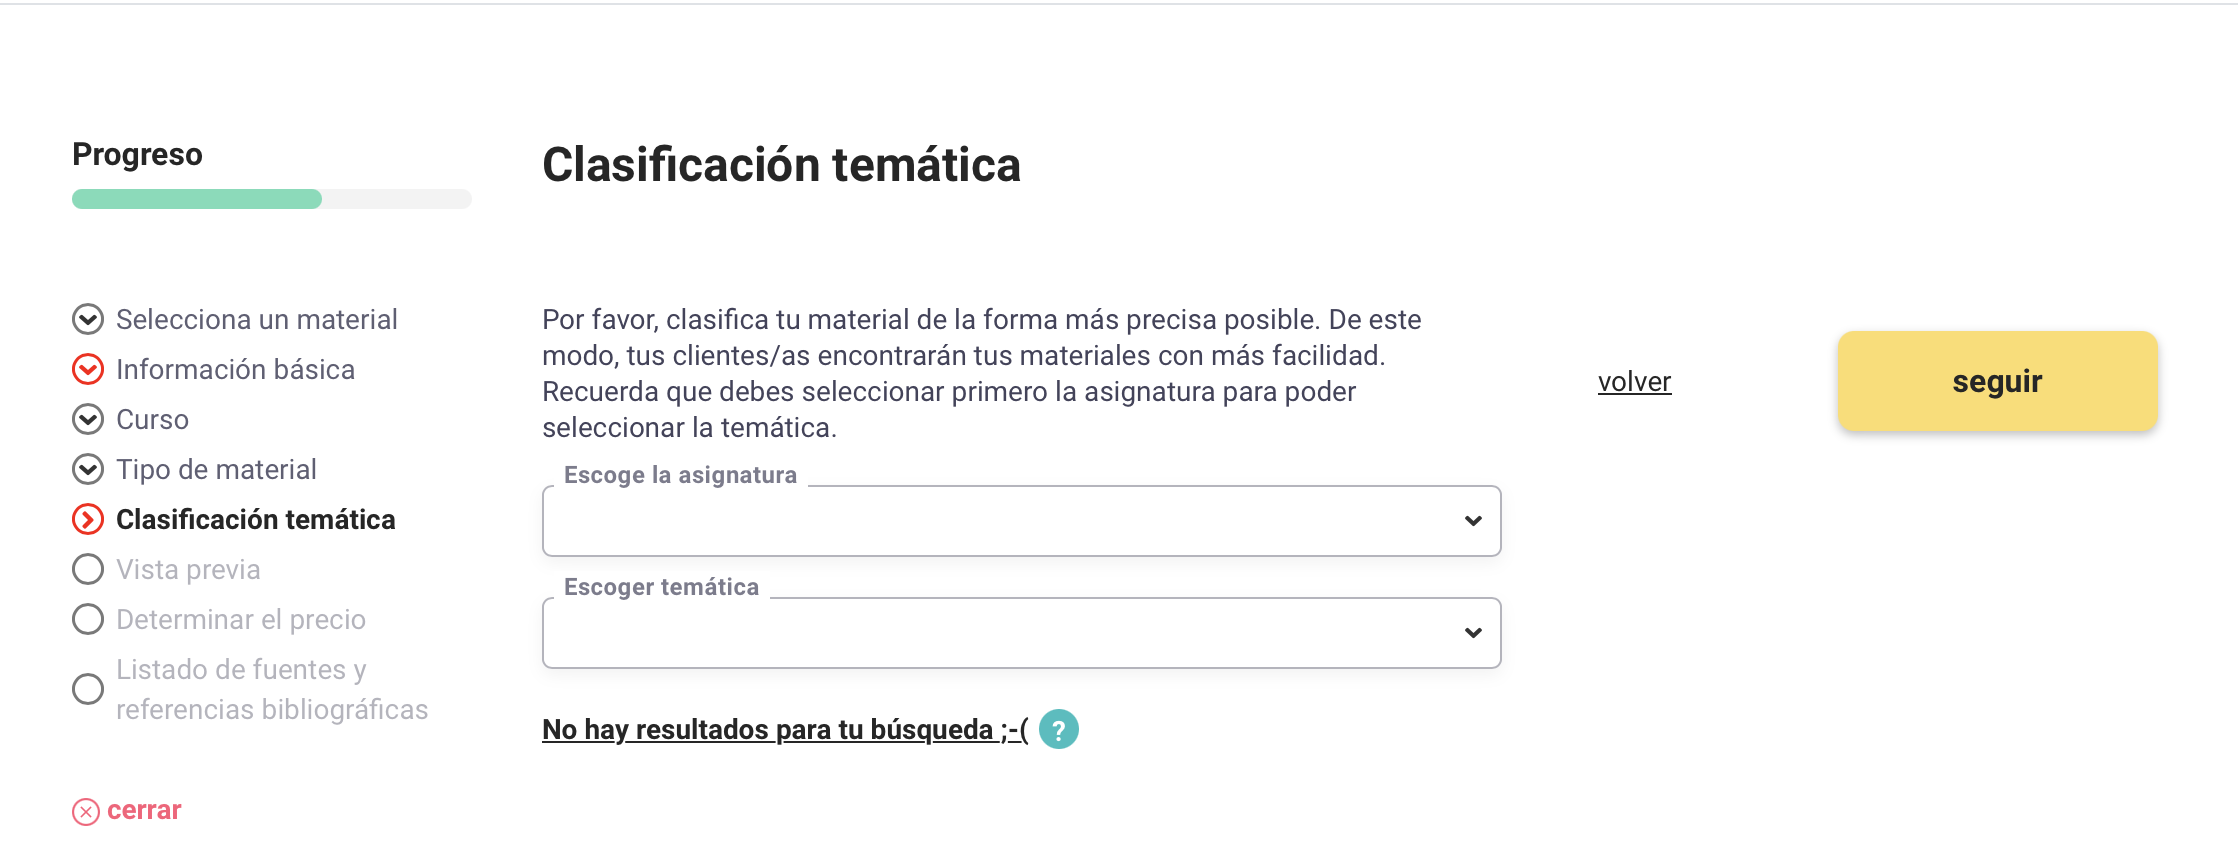Click the chevron arrow in asignatura field

1472,521
